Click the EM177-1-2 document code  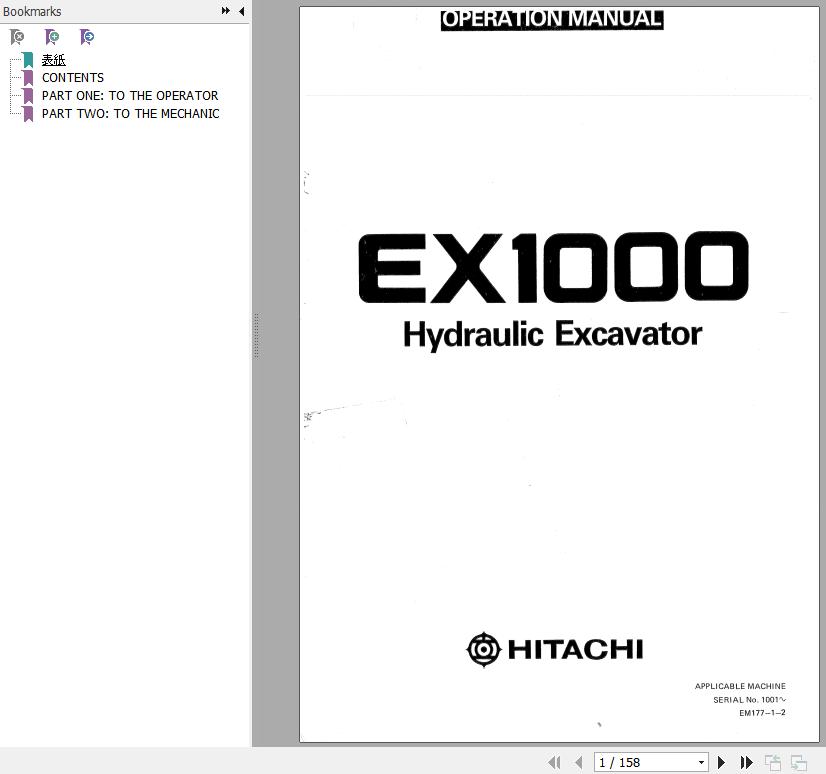pyautogui.click(x=762, y=713)
